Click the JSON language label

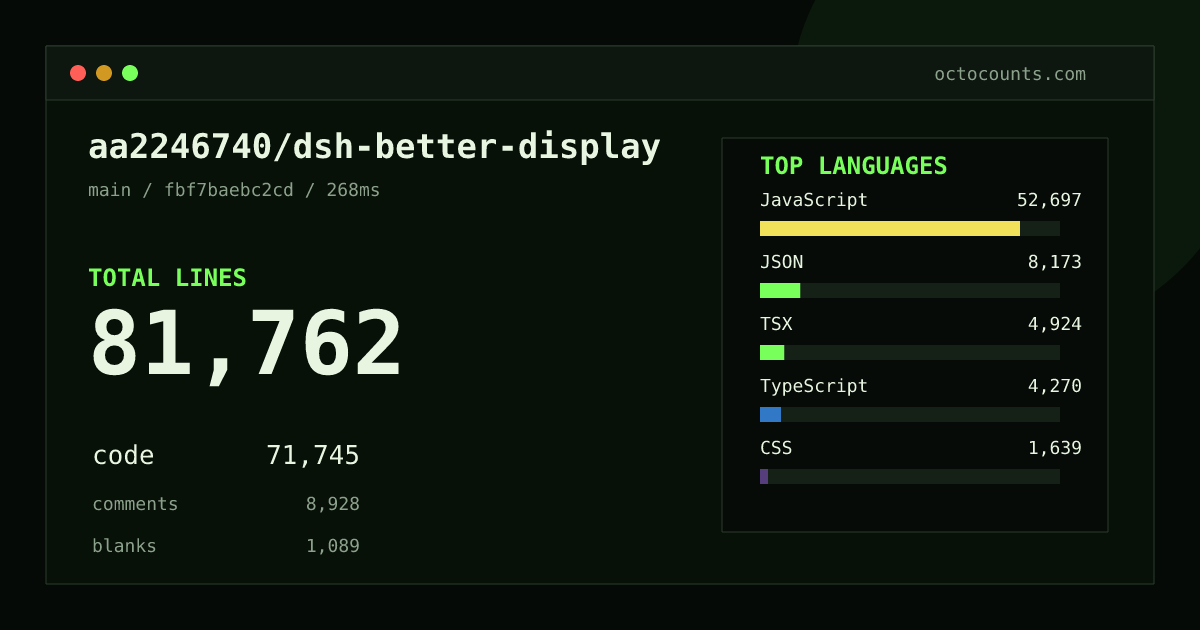click(x=781, y=262)
